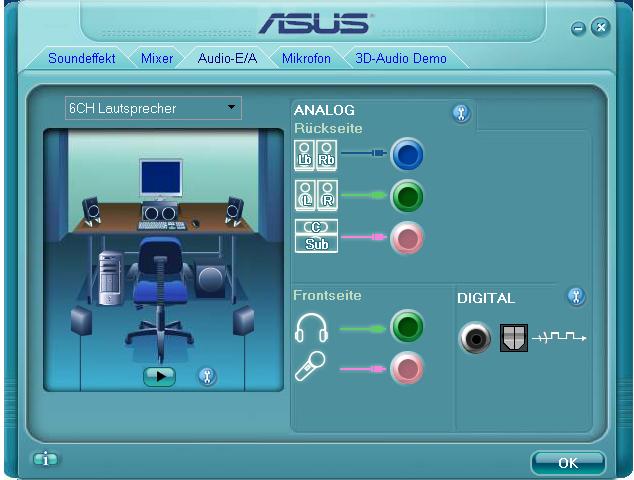Image resolution: width=634 pixels, height=480 pixels.
Task: Expand the 6CH Lautsprecher dropdown
Action: (153, 108)
